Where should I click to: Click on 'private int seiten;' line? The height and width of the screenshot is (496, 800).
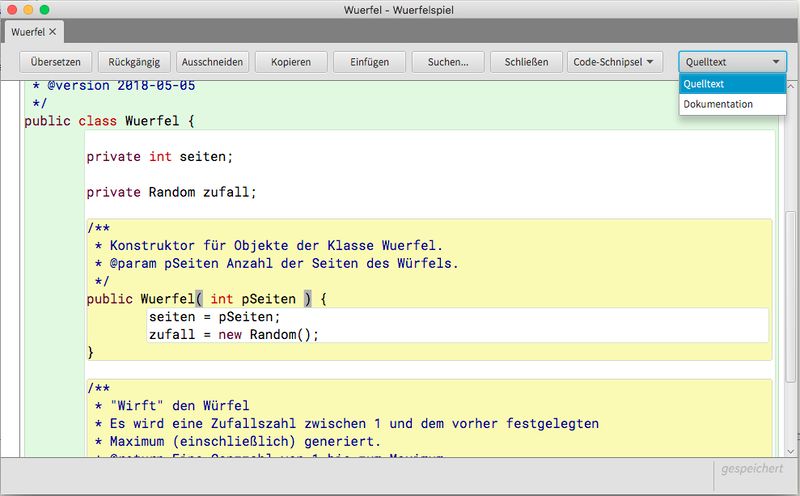159,157
